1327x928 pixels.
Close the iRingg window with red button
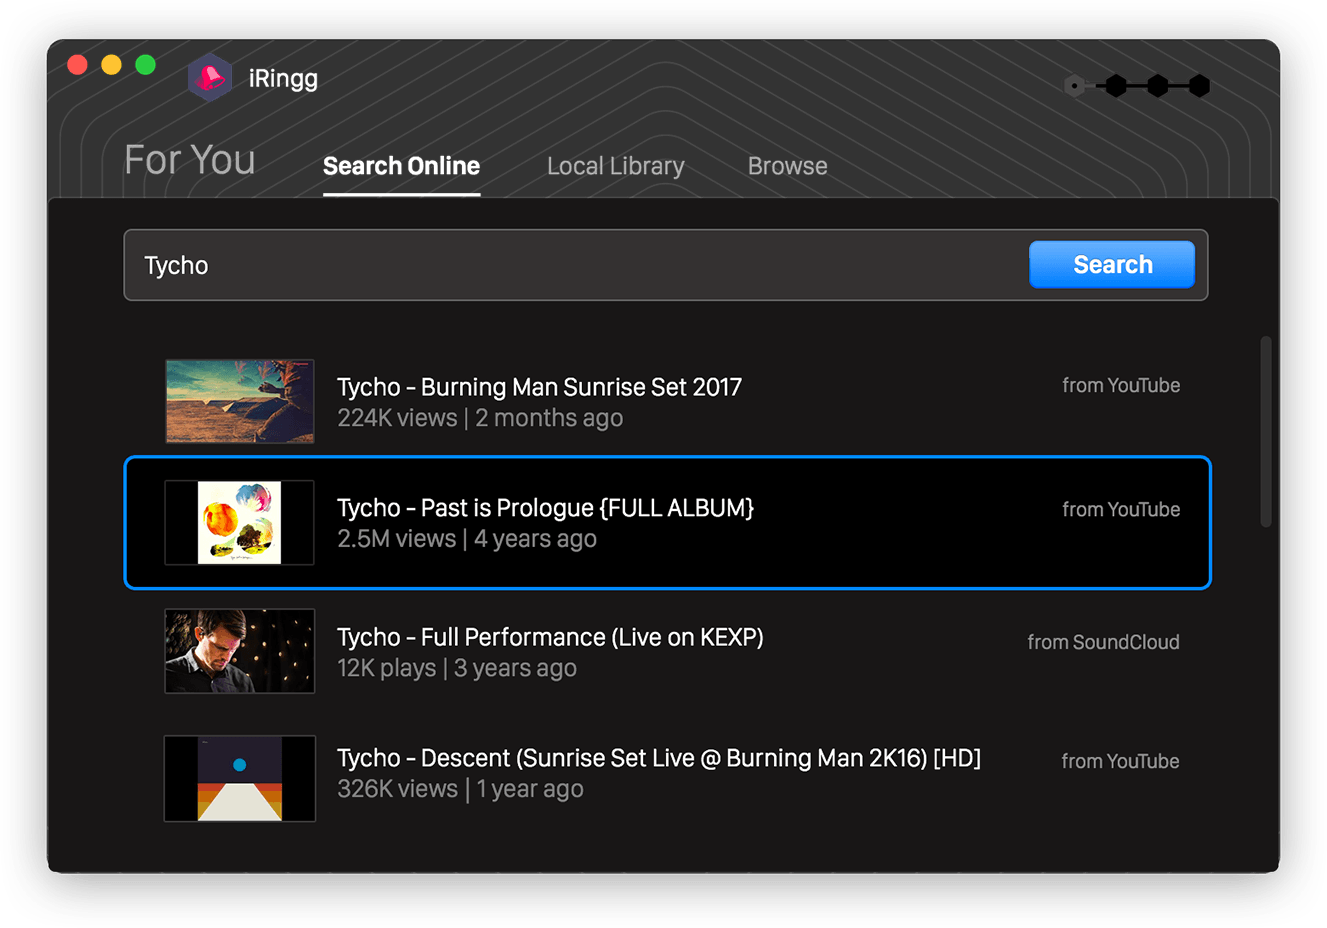[x=77, y=65]
